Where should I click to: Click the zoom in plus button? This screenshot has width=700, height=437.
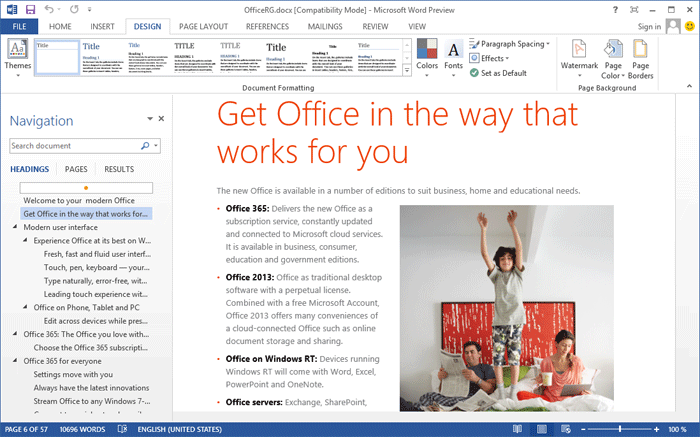(656, 429)
